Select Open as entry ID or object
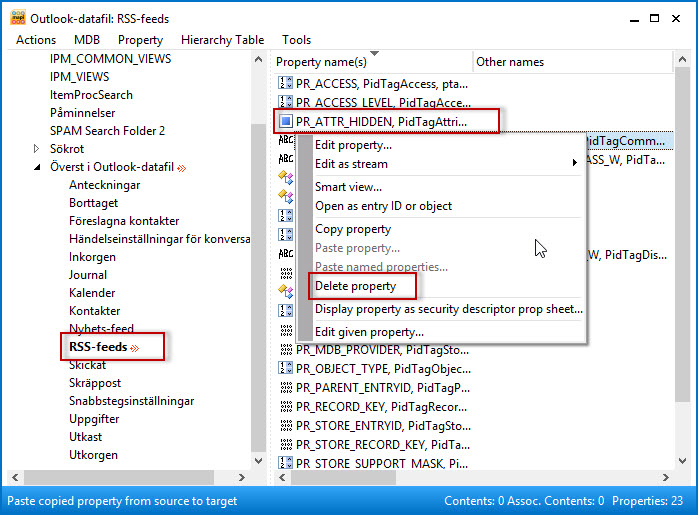The image size is (698, 515). (x=383, y=206)
